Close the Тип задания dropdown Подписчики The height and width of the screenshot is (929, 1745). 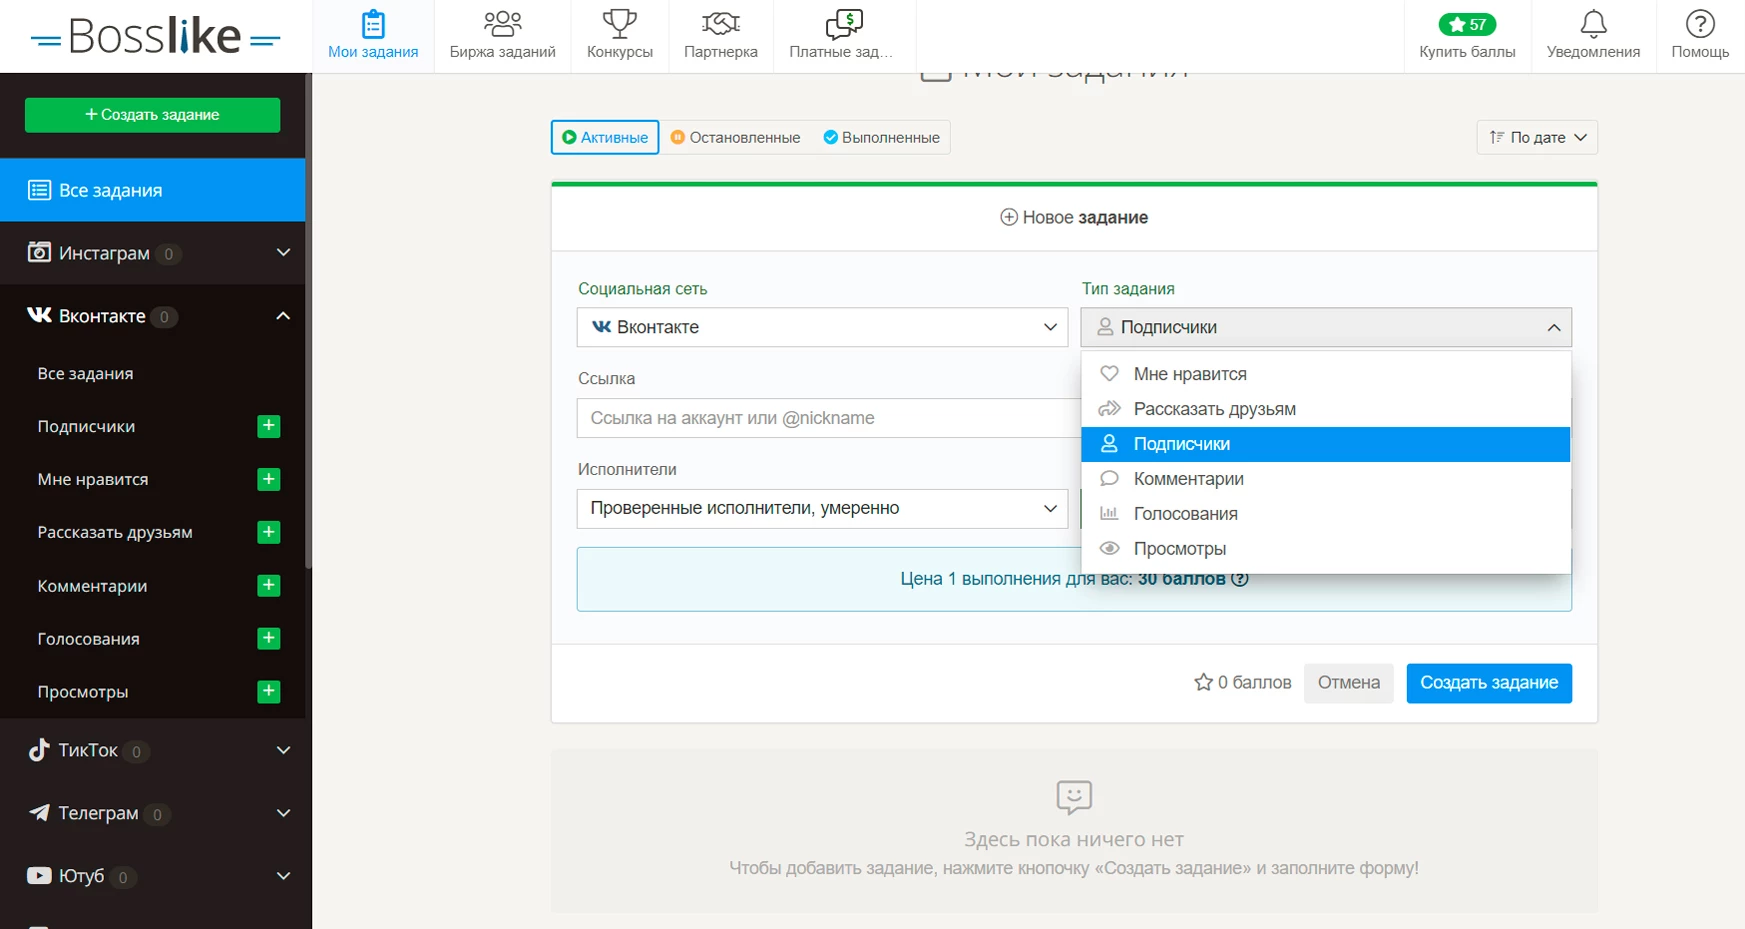point(1326,327)
